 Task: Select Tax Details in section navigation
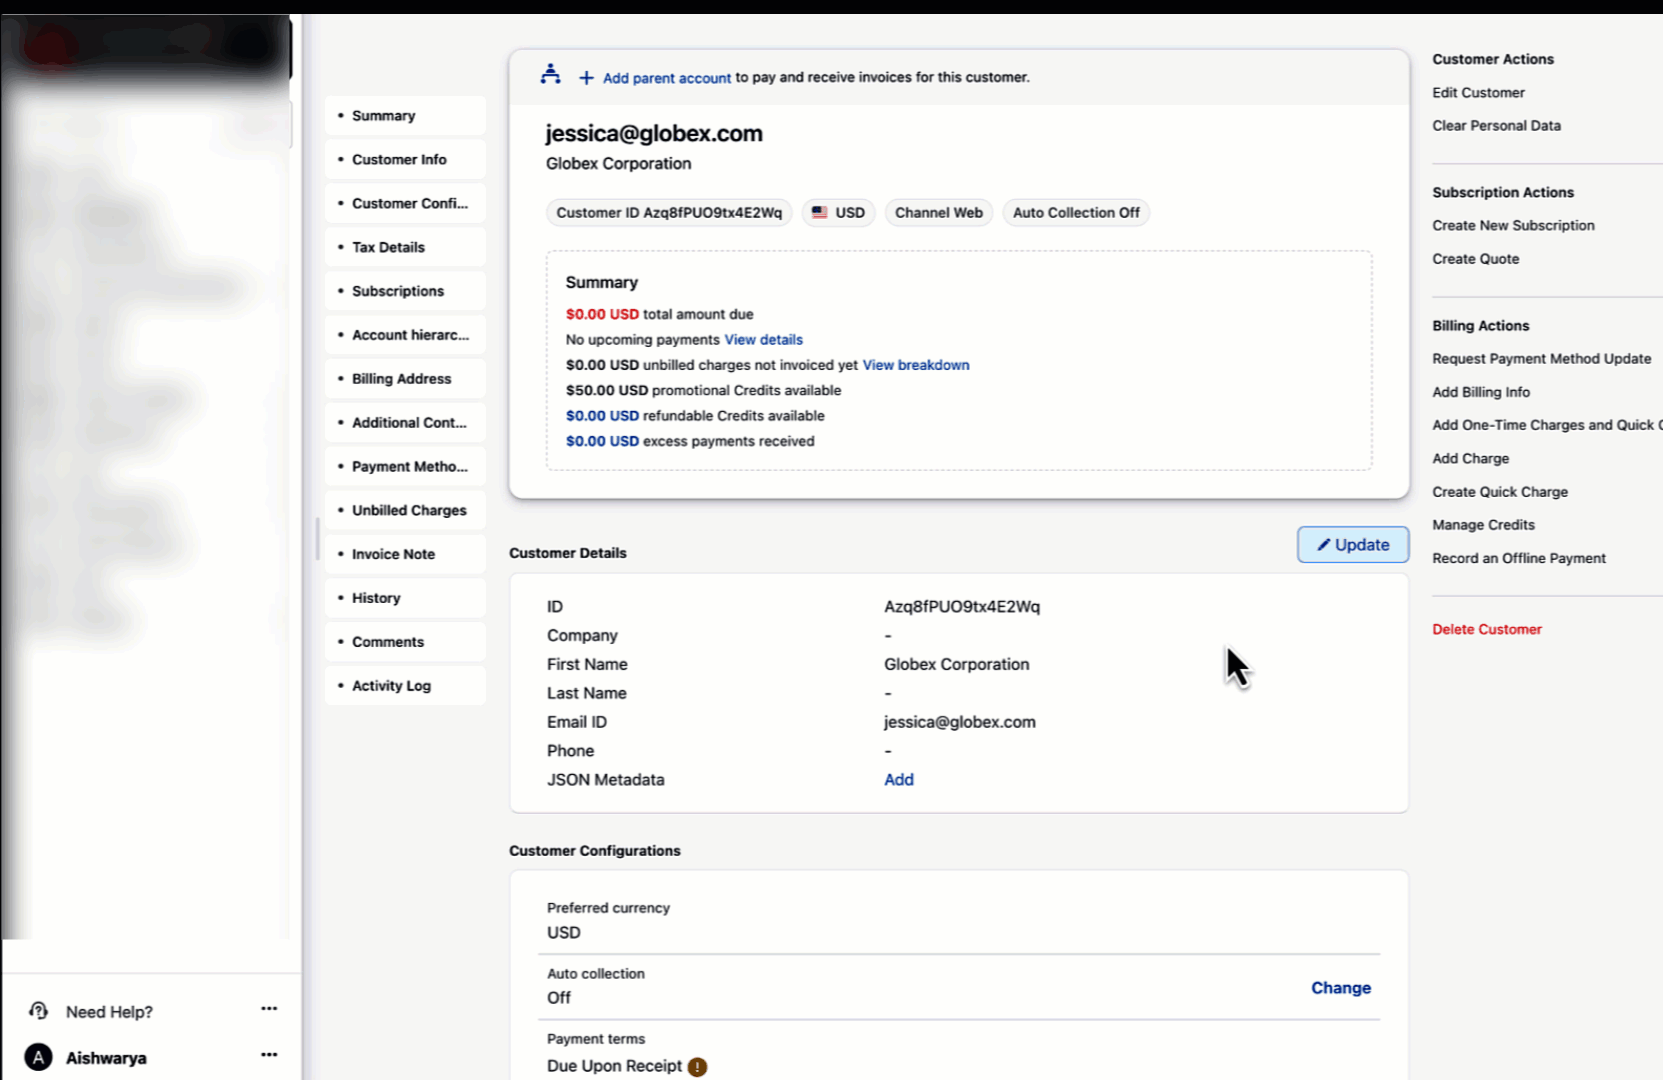(x=388, y=247)
